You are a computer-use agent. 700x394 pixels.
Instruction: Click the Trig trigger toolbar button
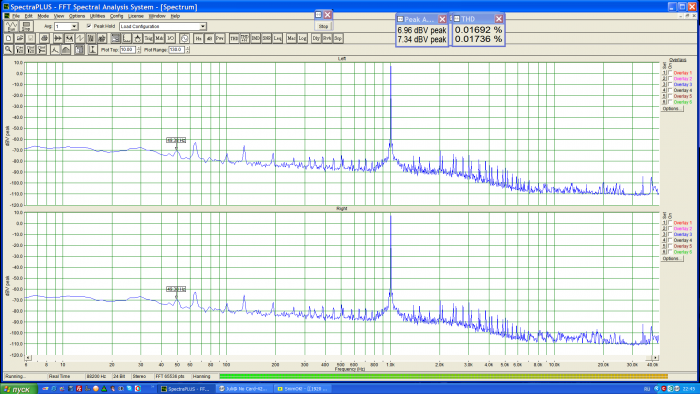[x=148, y=38]
